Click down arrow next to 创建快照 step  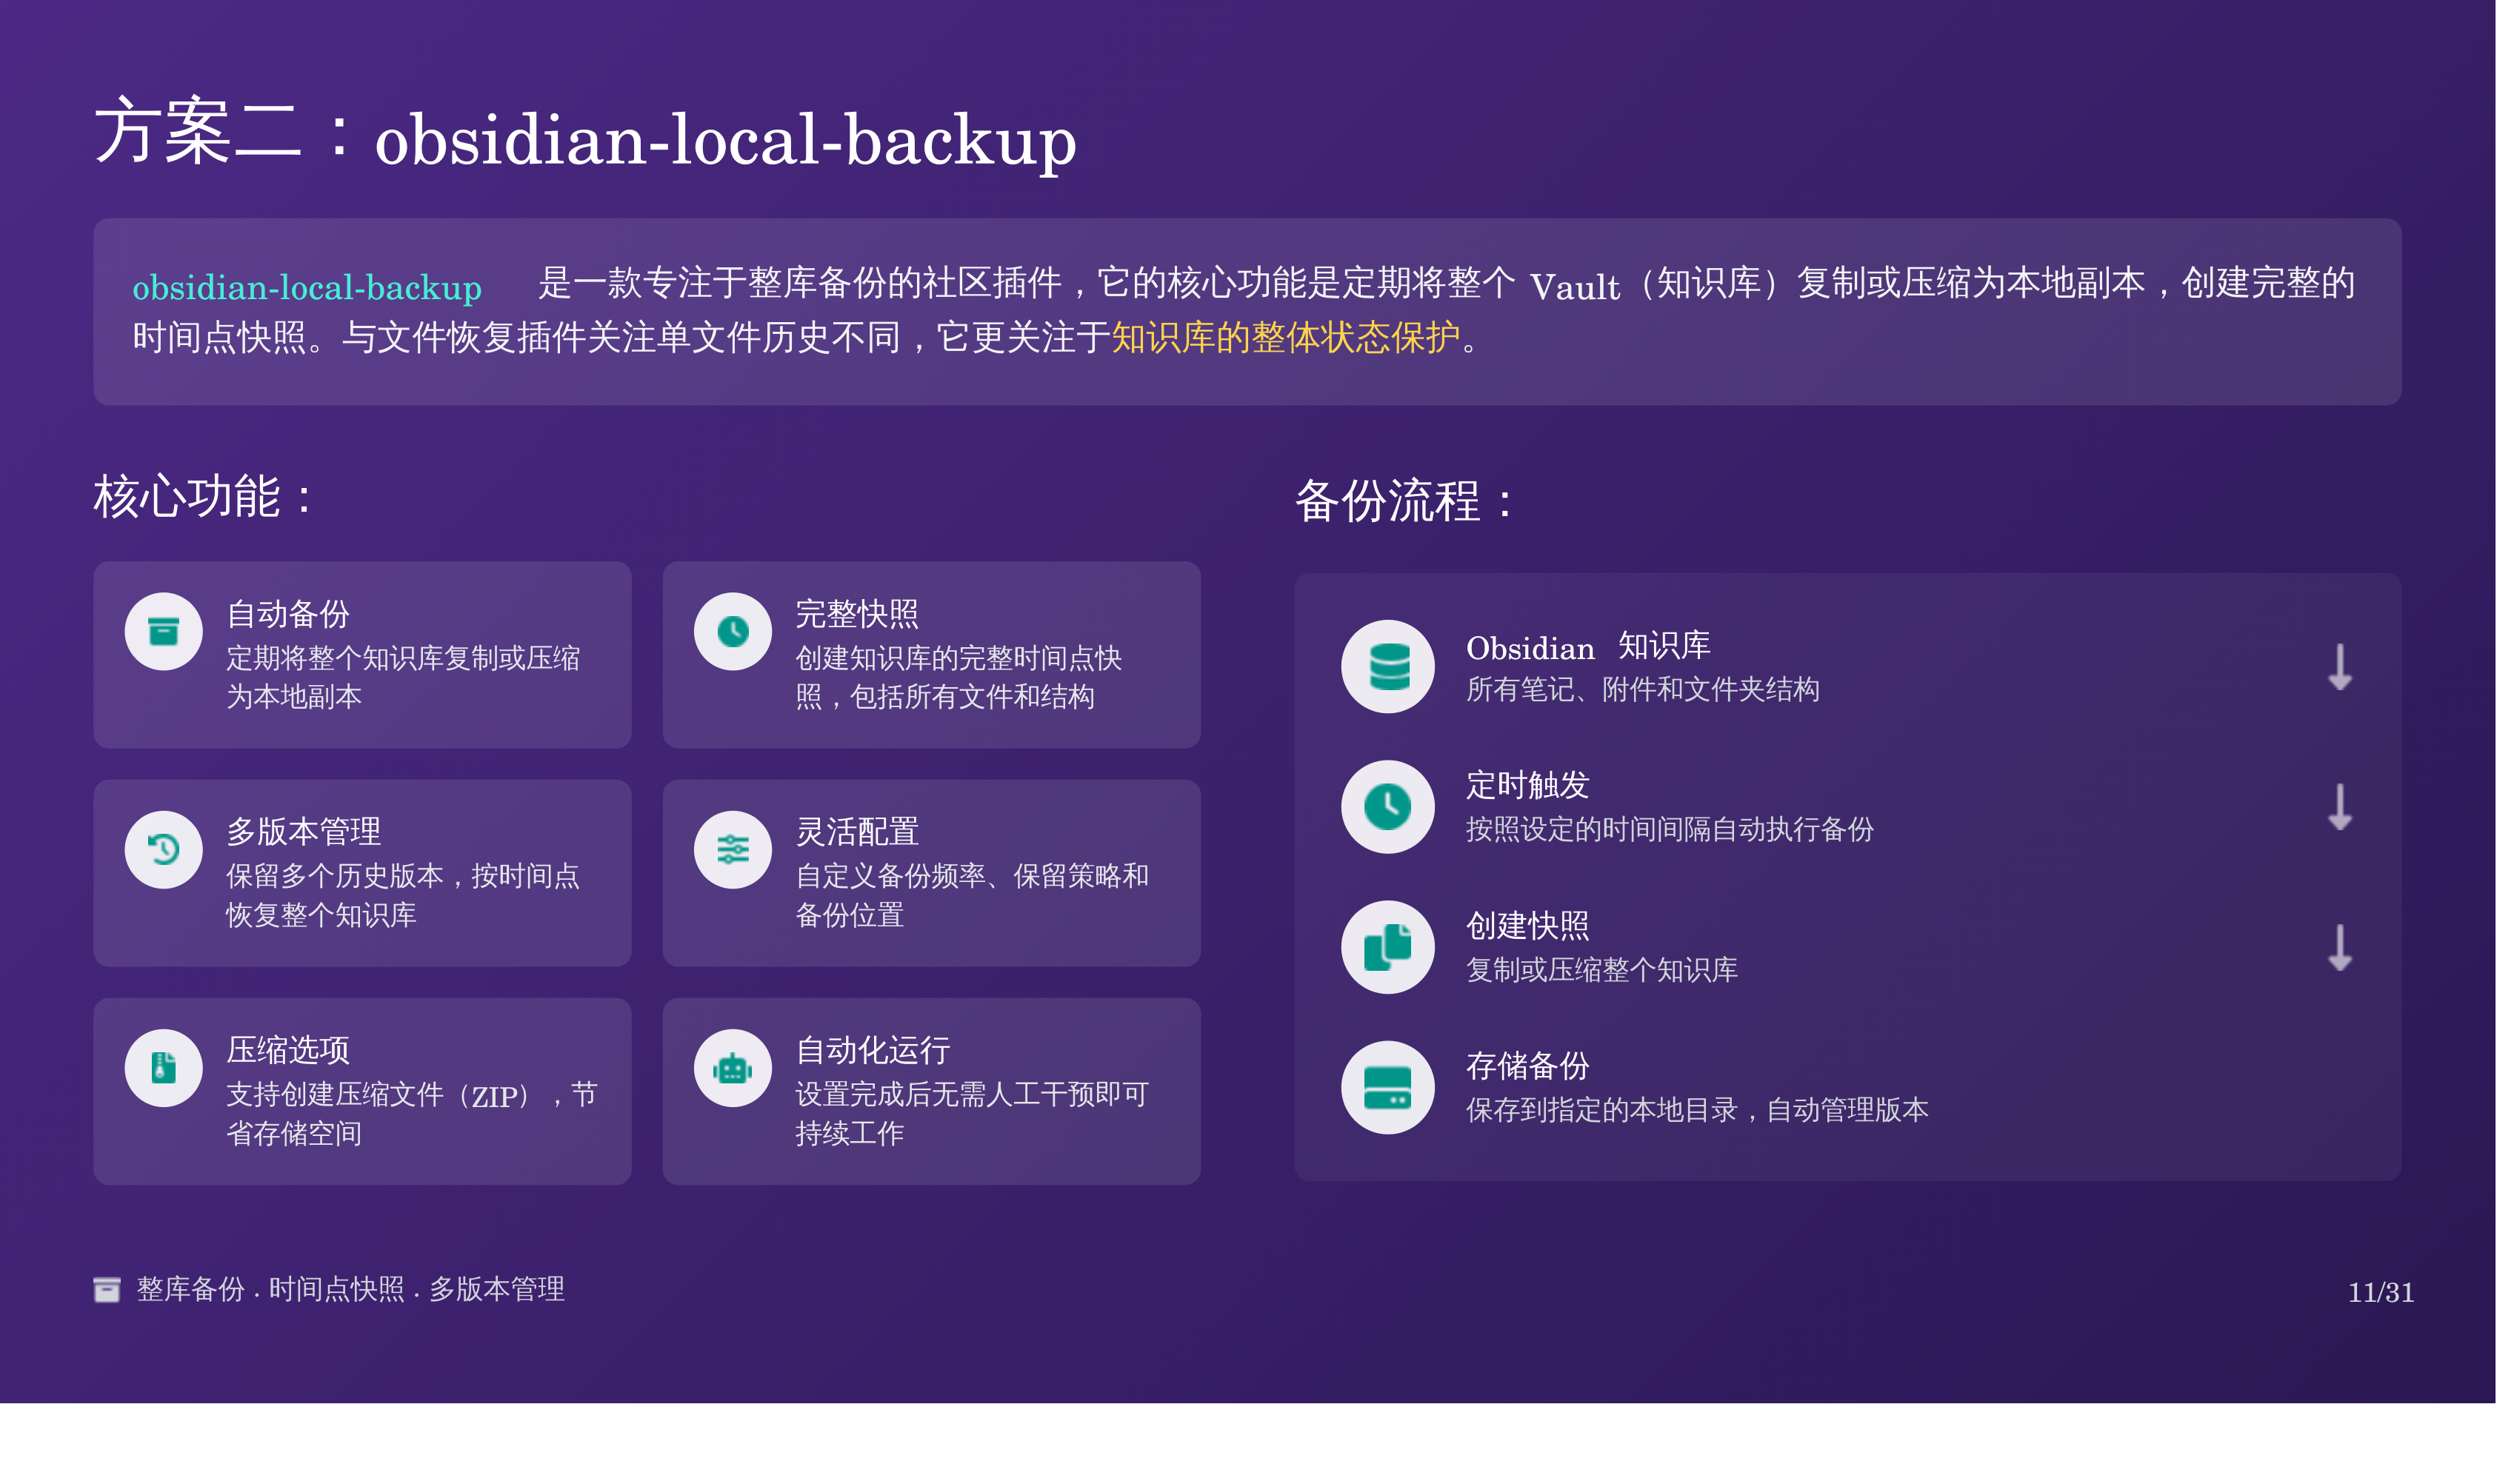click(2340, 948)
